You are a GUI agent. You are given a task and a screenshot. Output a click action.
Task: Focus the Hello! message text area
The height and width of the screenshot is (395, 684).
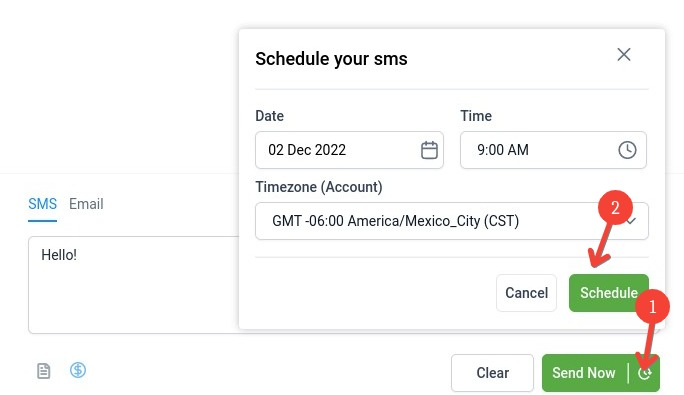(x=133, y=285)
